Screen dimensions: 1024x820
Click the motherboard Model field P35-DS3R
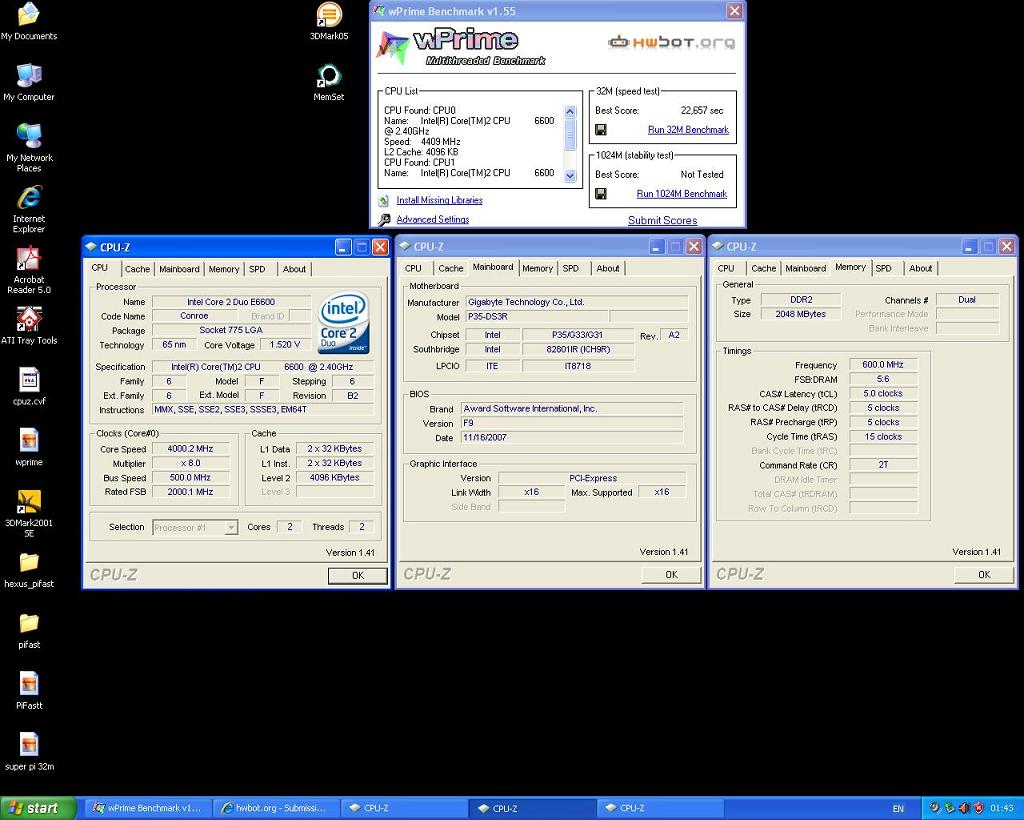537,317
